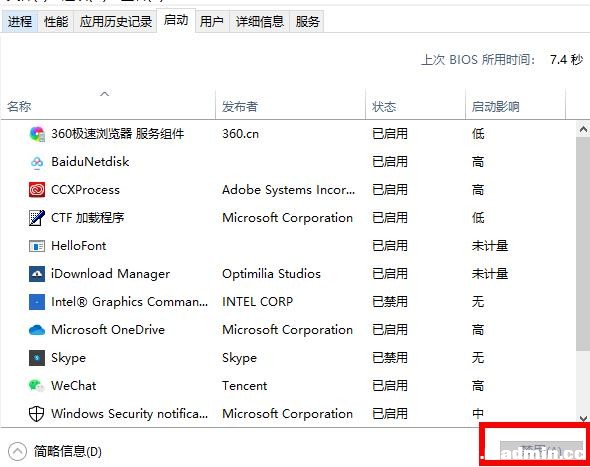Click the Skype startup icon

pyautogui.click(x=37, y=358)
